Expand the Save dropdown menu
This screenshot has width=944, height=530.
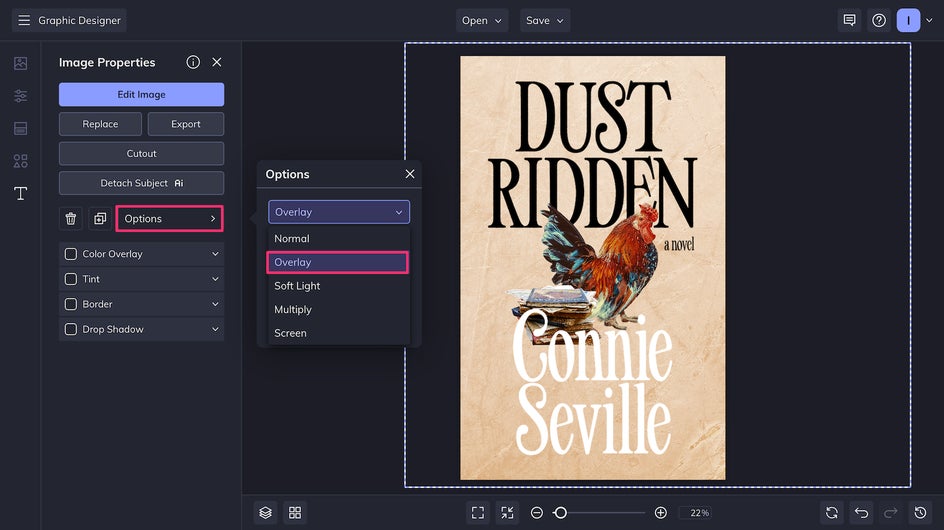click(x=545, y=20)
